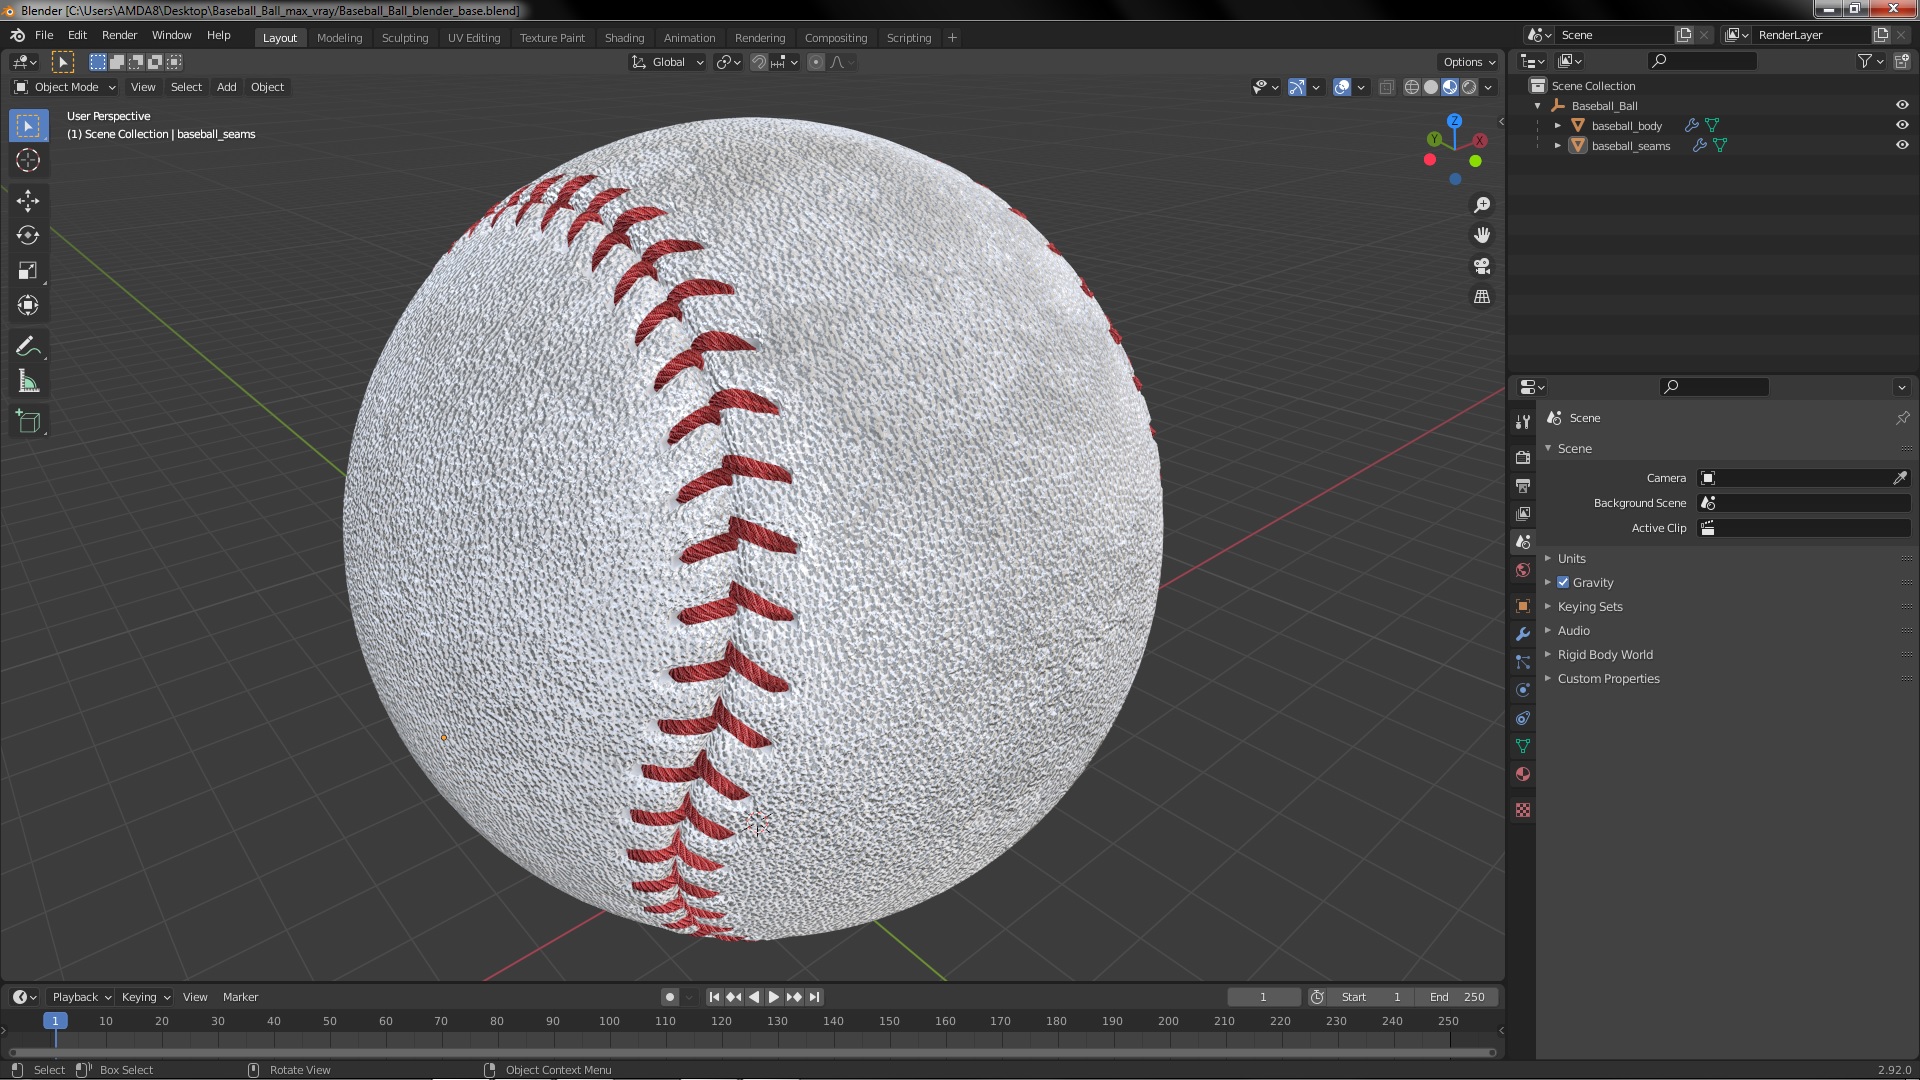The height and width of the screenshot is (1080, 1920).
Task: Toggle camera view in viewport
Action: (1482, 266)
